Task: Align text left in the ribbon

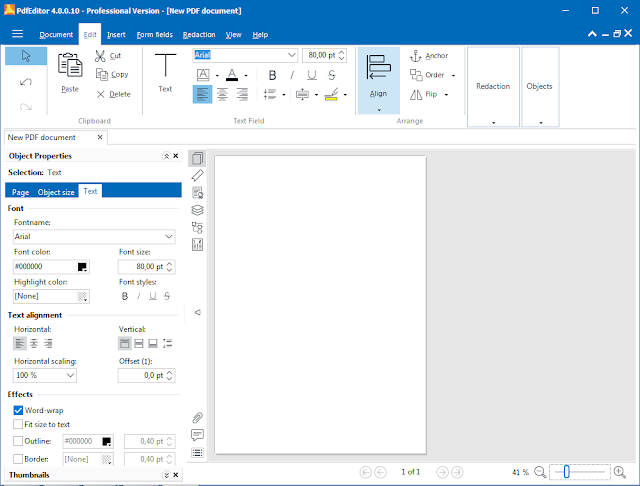Action: (202, 95)
